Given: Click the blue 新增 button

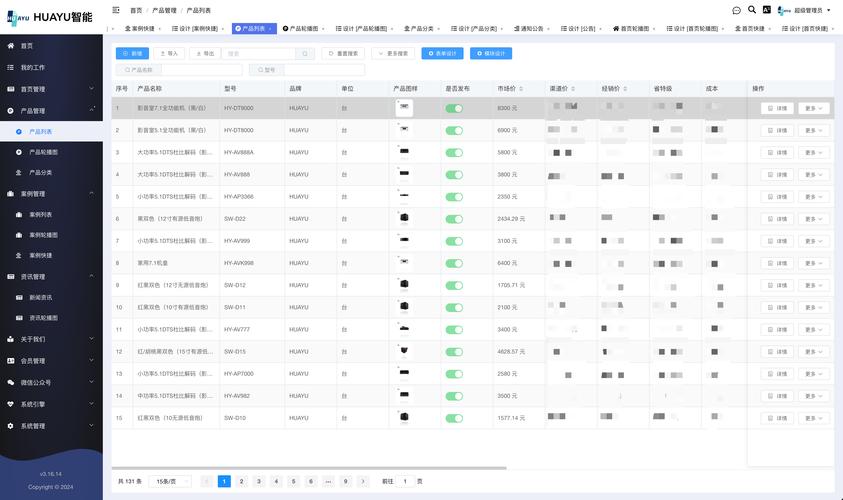Looking at the screenshot, I should pos(132,53).
